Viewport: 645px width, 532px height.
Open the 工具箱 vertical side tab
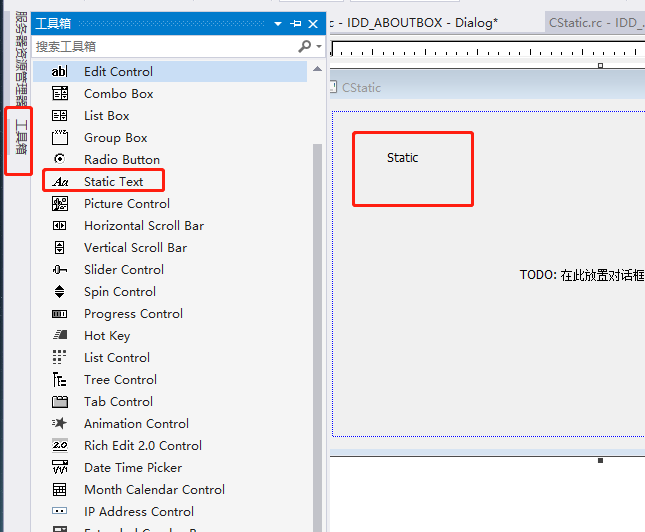[21, 137]
